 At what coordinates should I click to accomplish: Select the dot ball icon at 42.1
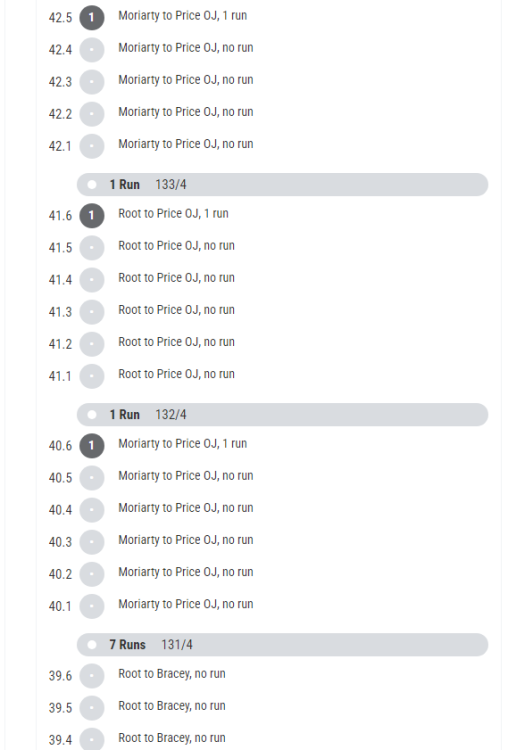point(92,146)
